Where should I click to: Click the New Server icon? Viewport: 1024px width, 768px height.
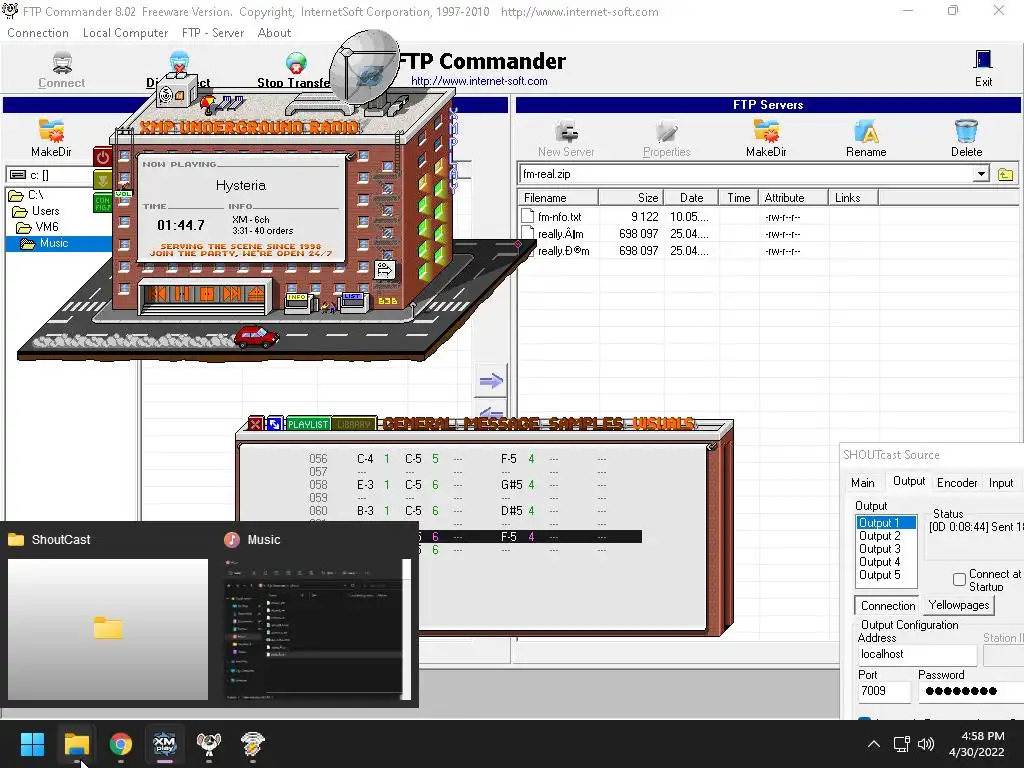[x=566, y=131]
